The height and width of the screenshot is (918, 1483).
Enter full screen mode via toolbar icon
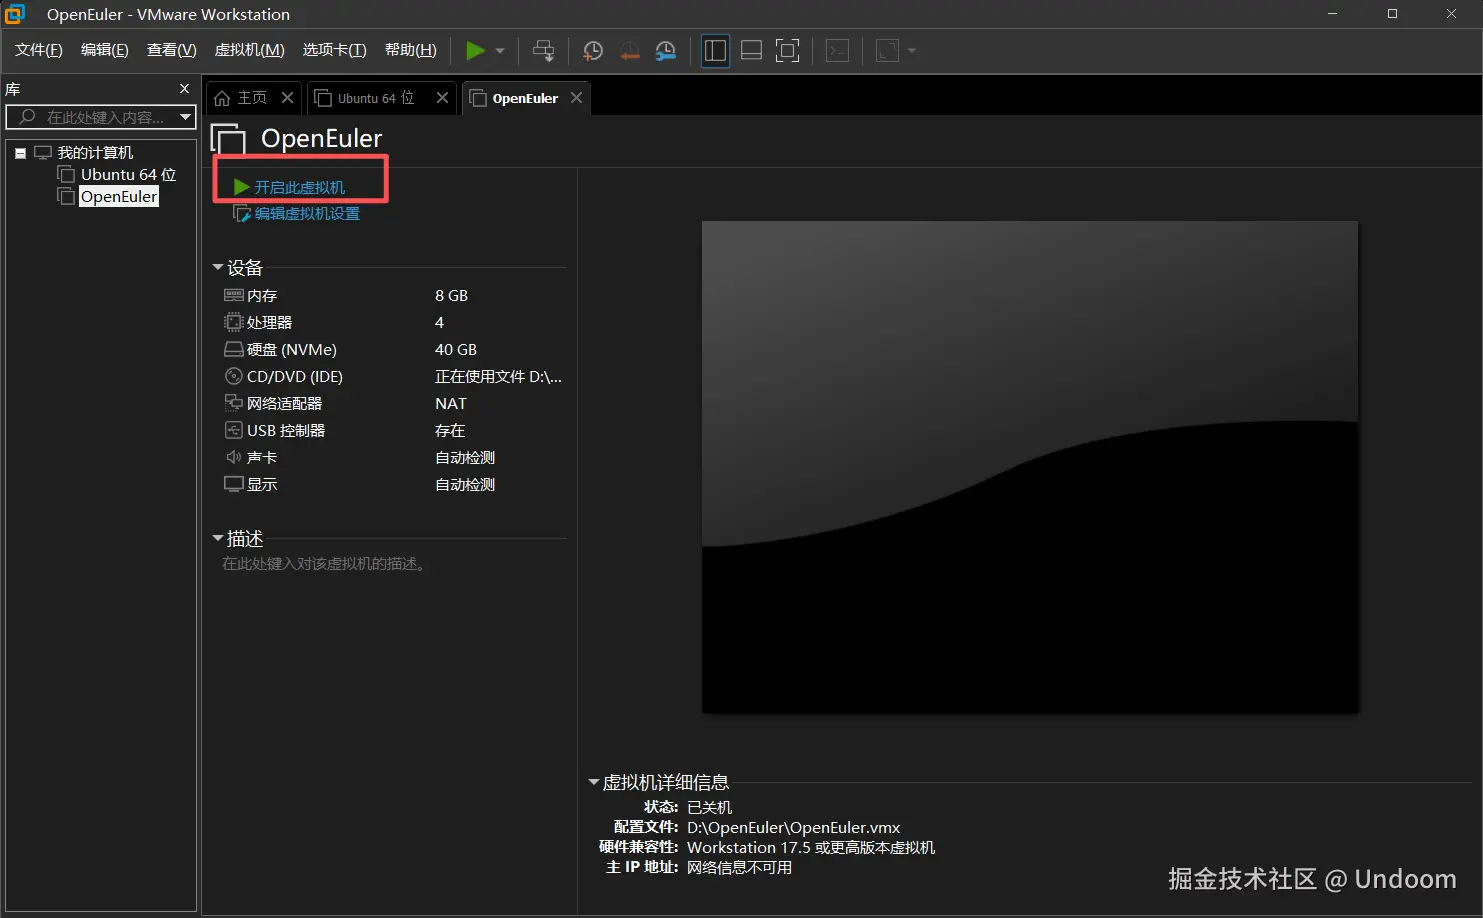[788, 50]
